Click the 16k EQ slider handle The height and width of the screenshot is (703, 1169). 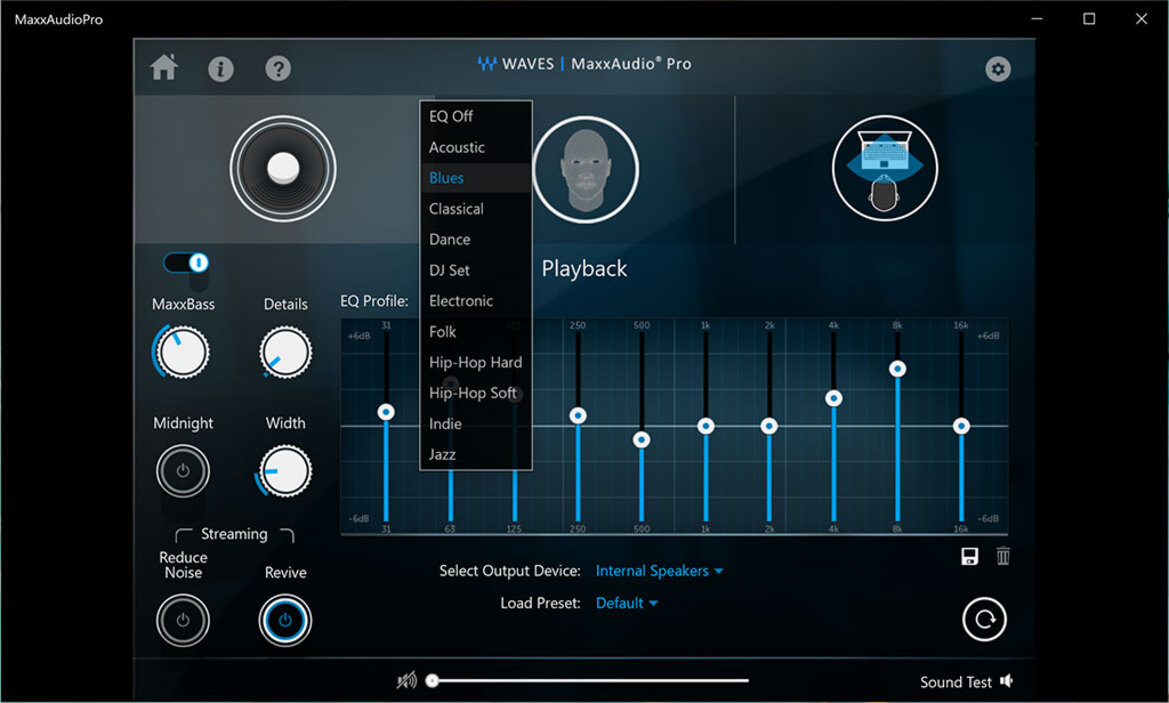[961, 426]
